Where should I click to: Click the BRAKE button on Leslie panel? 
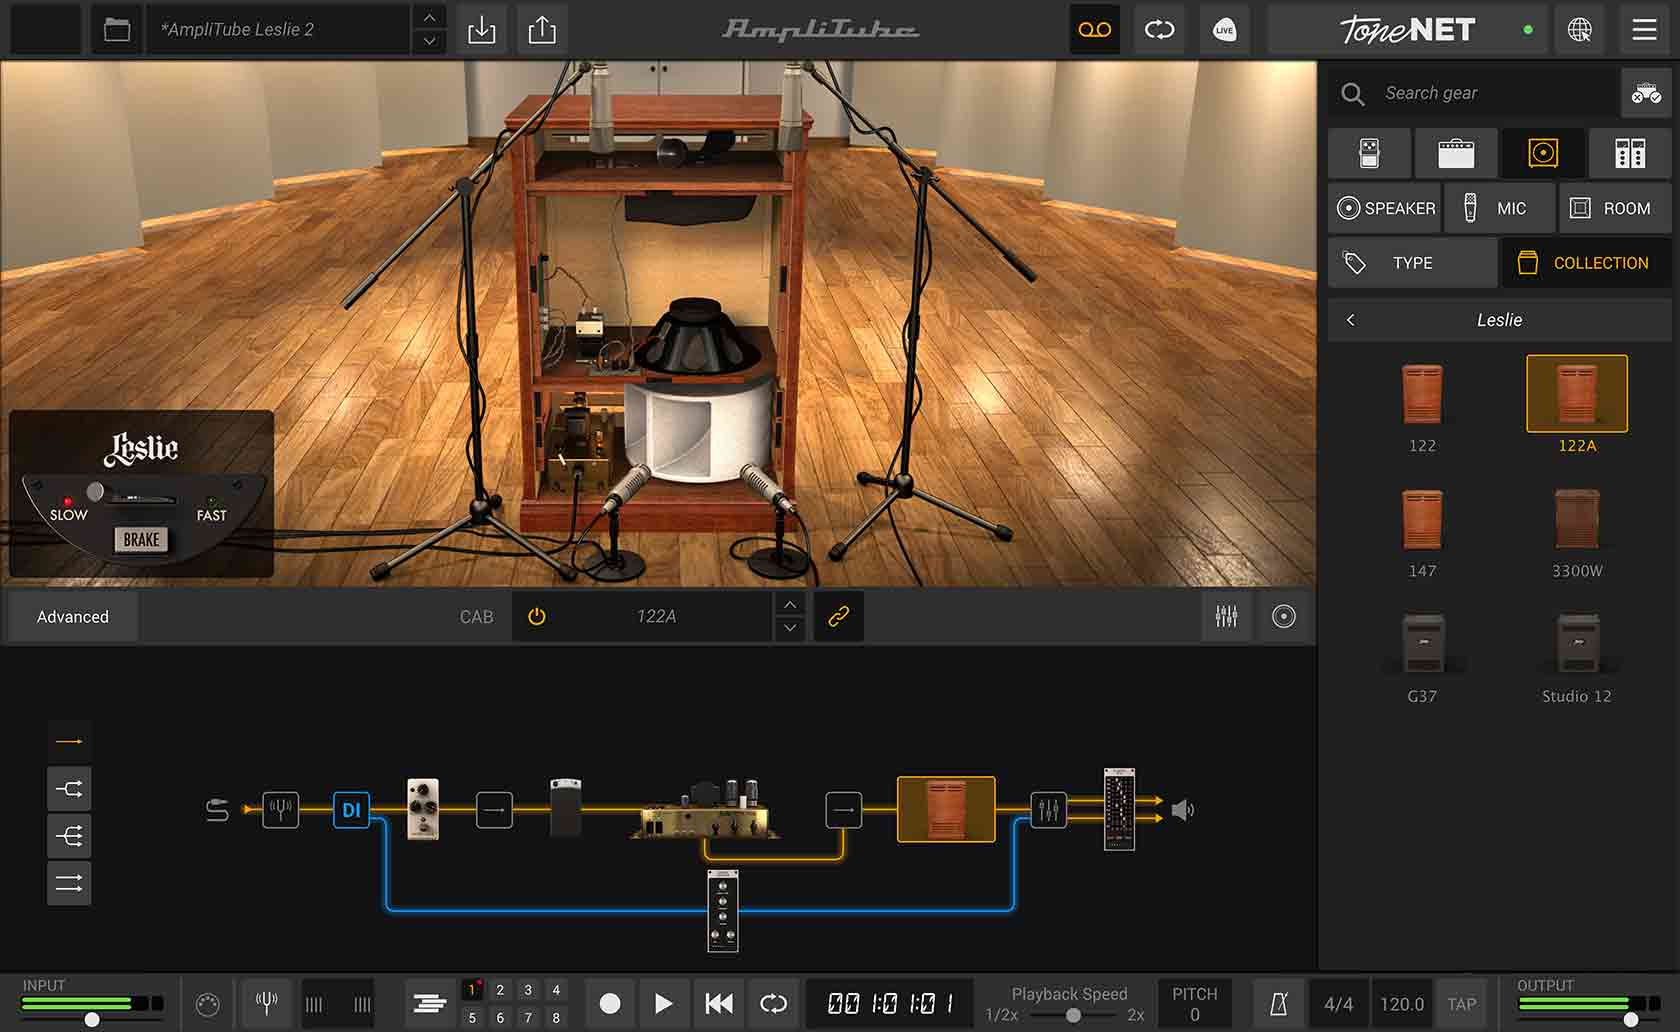point(141,540)
